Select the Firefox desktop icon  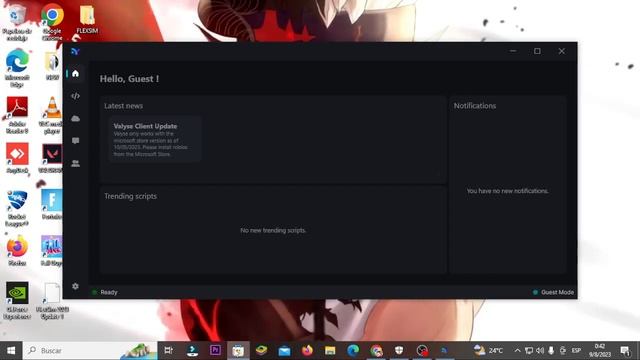point(17,251)
